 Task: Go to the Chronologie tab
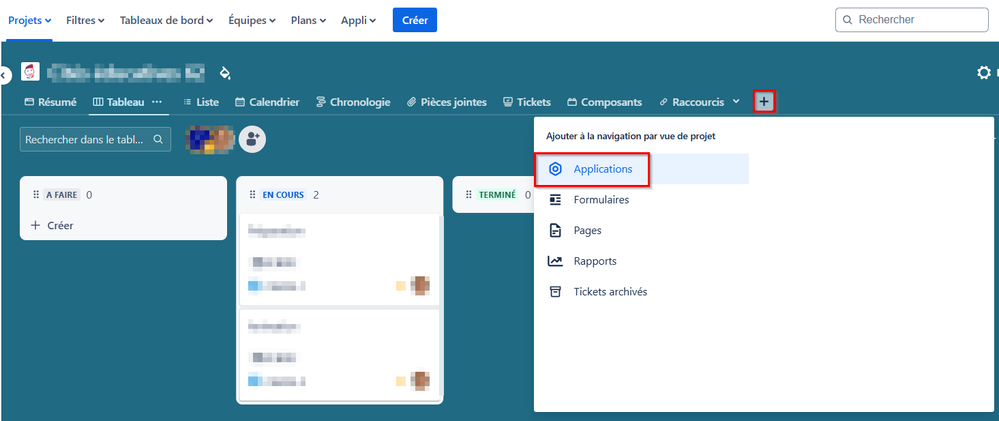(353, 102)
